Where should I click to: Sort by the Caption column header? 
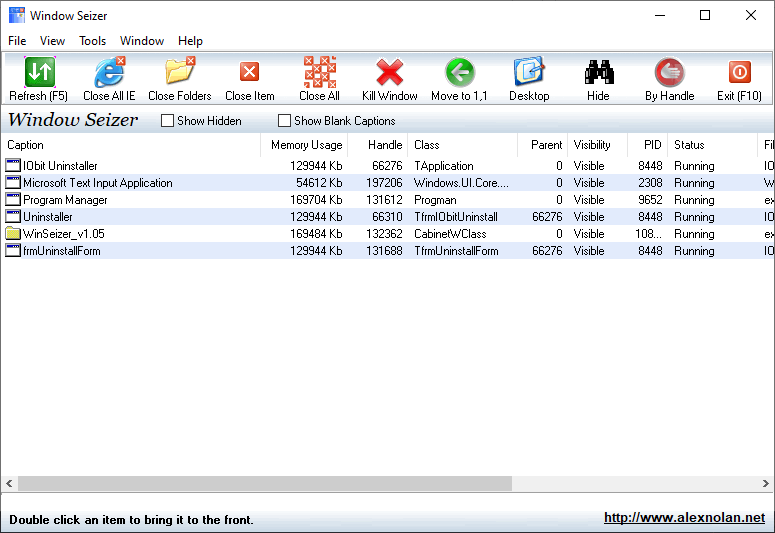(131, 145)
